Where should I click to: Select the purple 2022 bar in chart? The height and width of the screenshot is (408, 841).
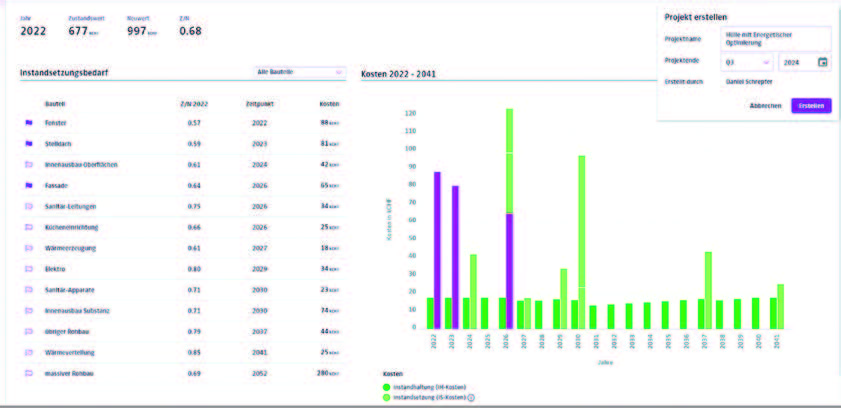point(437,250)
